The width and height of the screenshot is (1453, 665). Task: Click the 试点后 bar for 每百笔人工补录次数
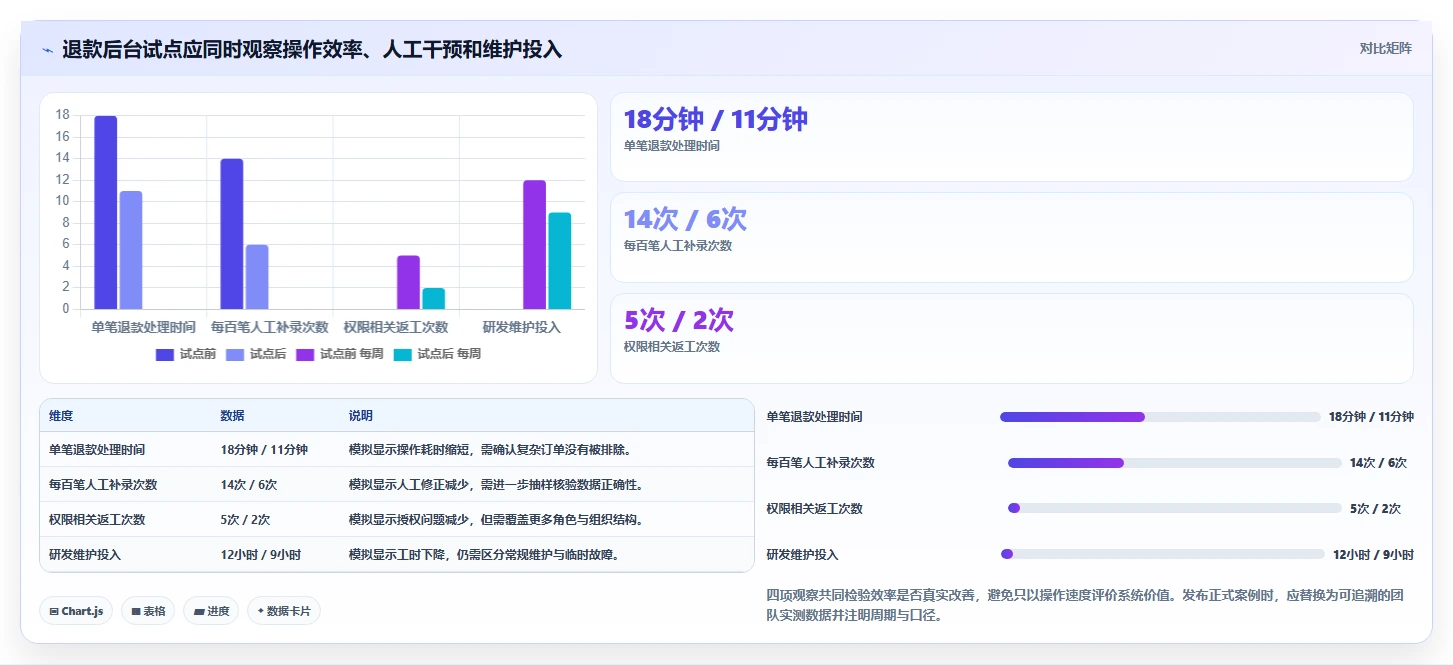click(x=257, y=277)
